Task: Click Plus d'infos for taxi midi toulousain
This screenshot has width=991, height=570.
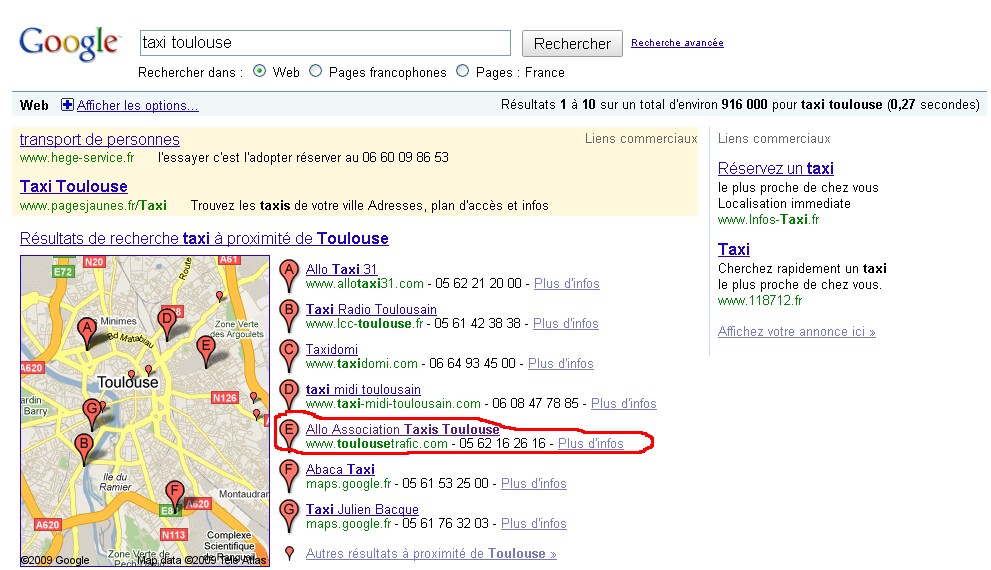Action: tap(624, 403)
